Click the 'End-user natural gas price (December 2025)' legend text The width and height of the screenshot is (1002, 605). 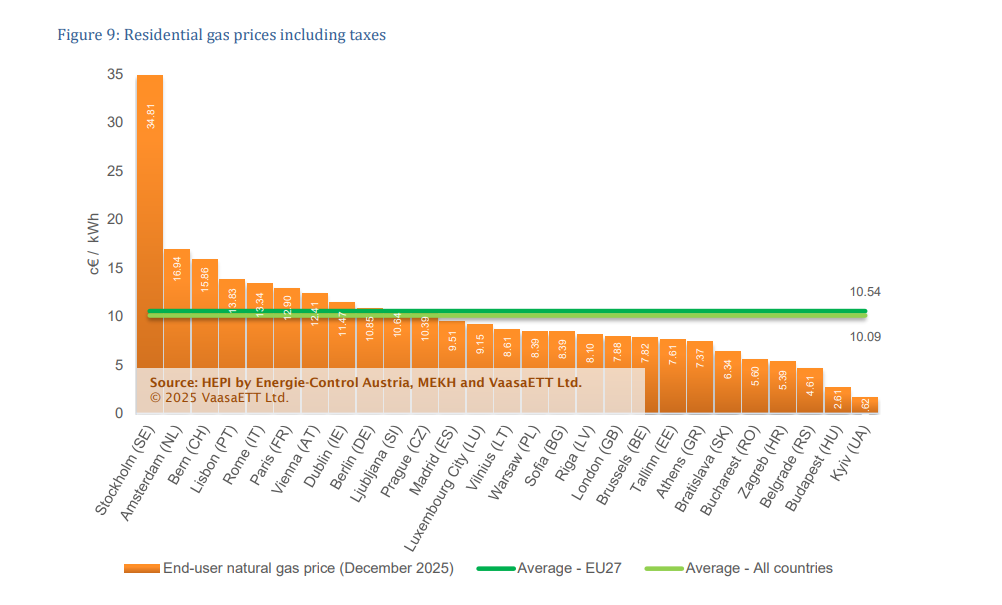tap(308, 569)
